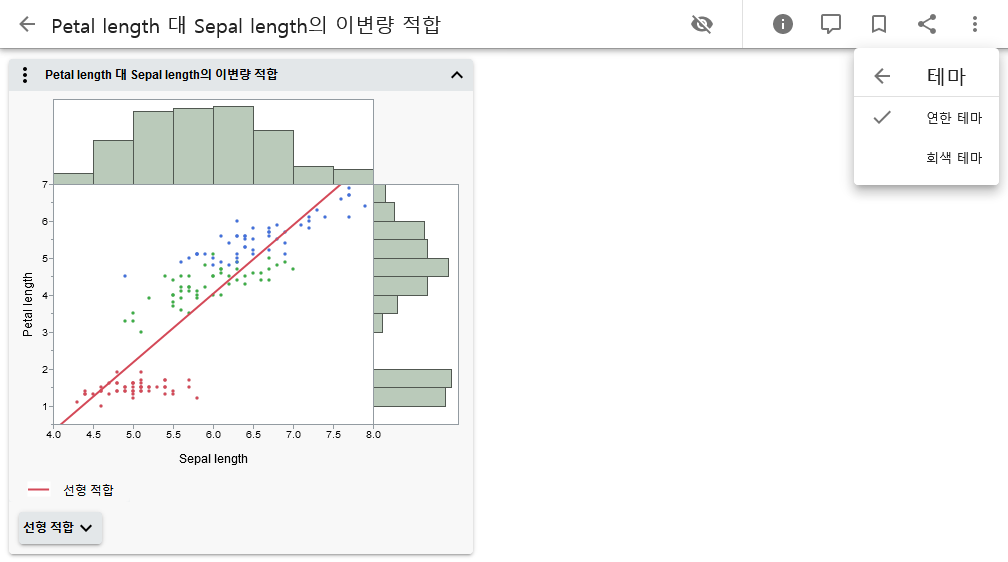The image size is (1008, 562).
Task: Click the checkmark beside 연한 테마
Action: (882, 118)
